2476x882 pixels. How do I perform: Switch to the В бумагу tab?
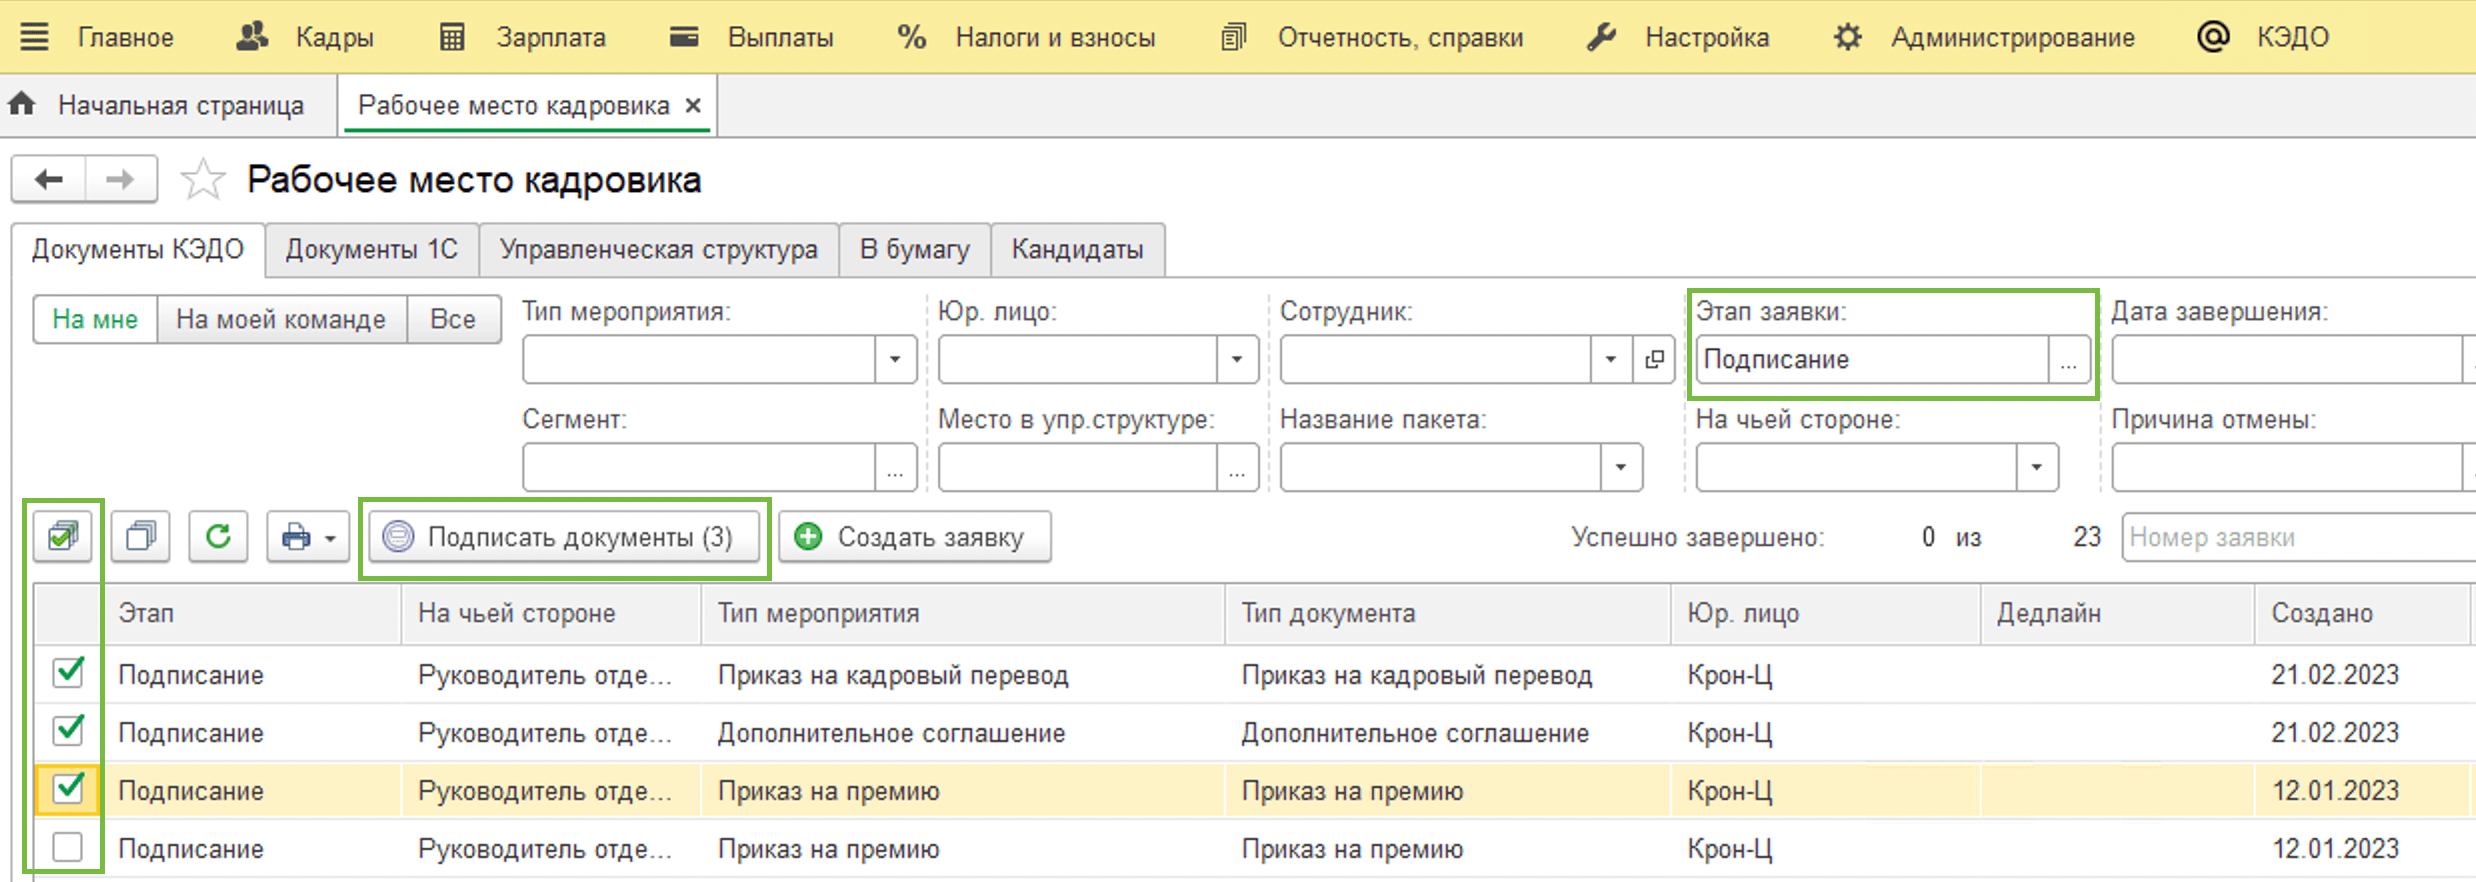click(x=914, y=249)
